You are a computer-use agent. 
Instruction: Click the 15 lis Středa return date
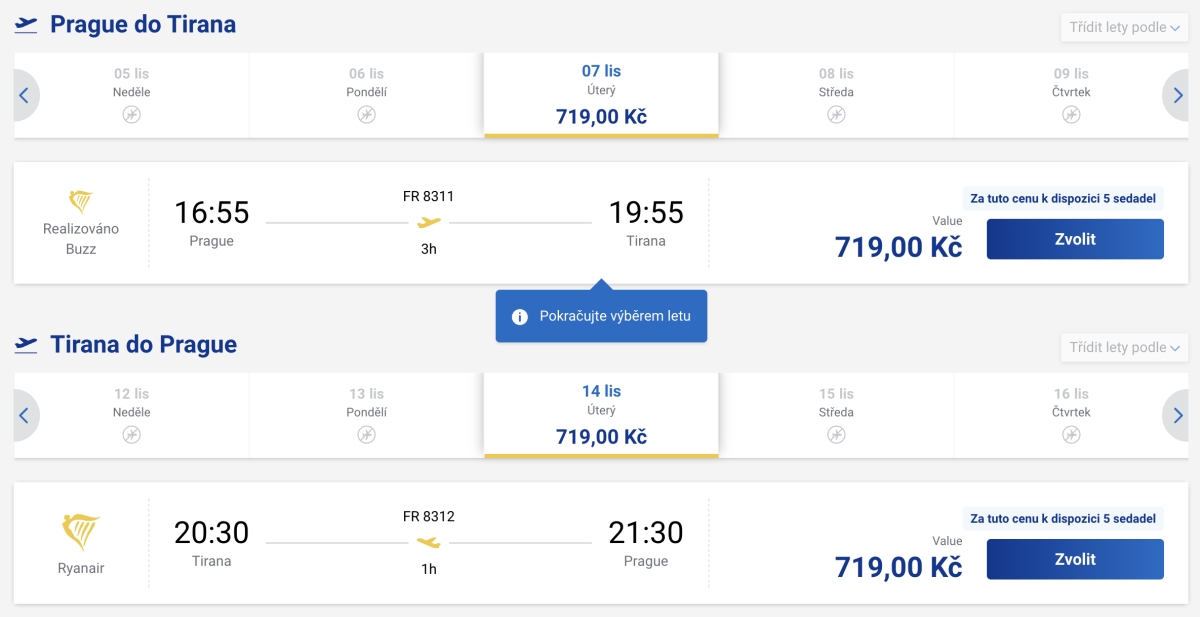[x=836, y=415]
